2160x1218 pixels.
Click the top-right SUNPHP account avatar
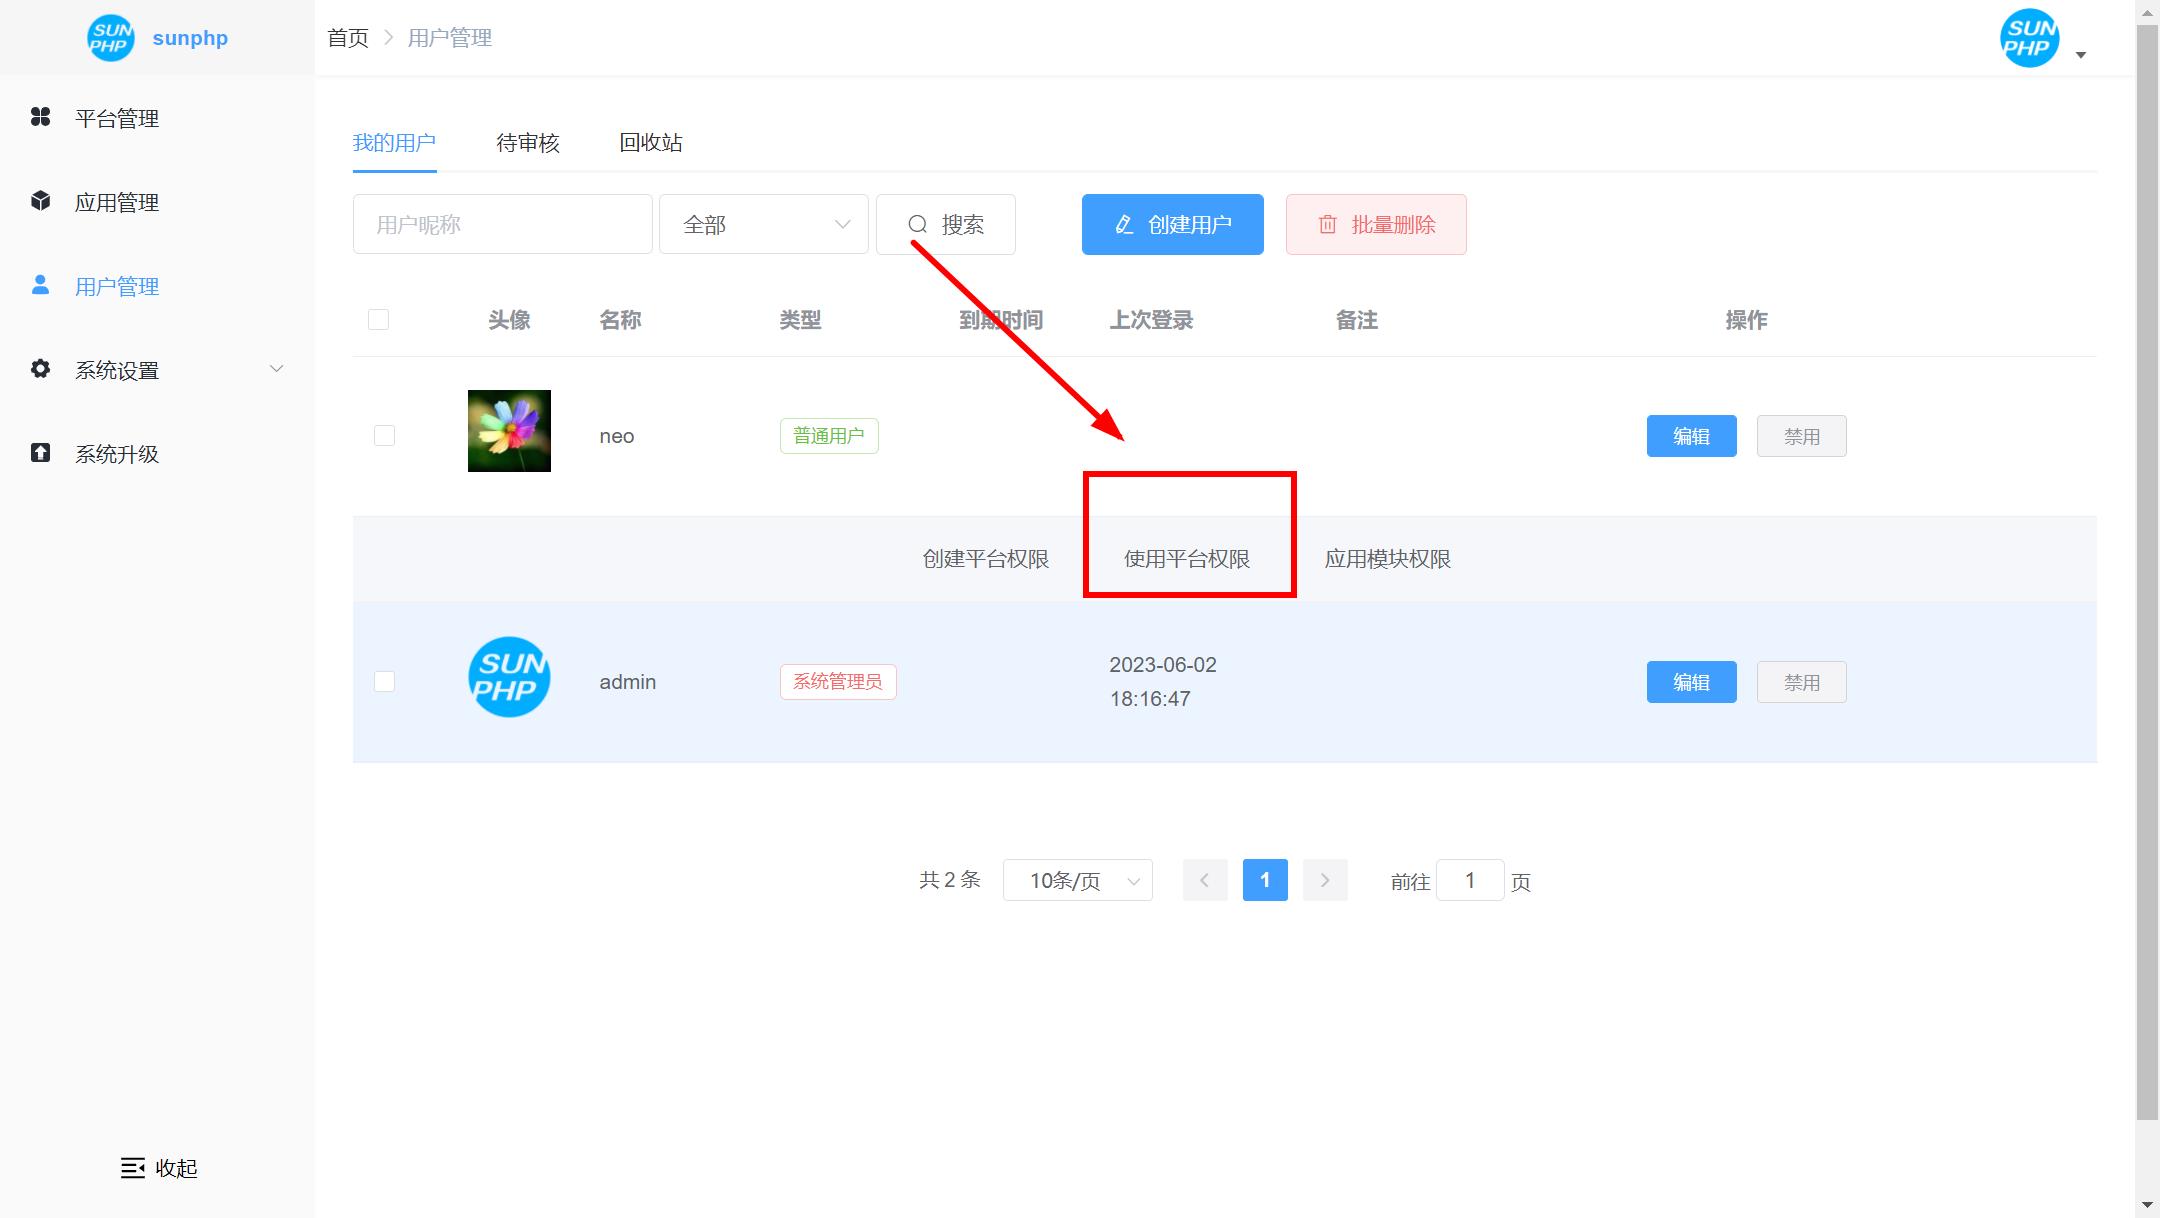tap(2029, 38)
